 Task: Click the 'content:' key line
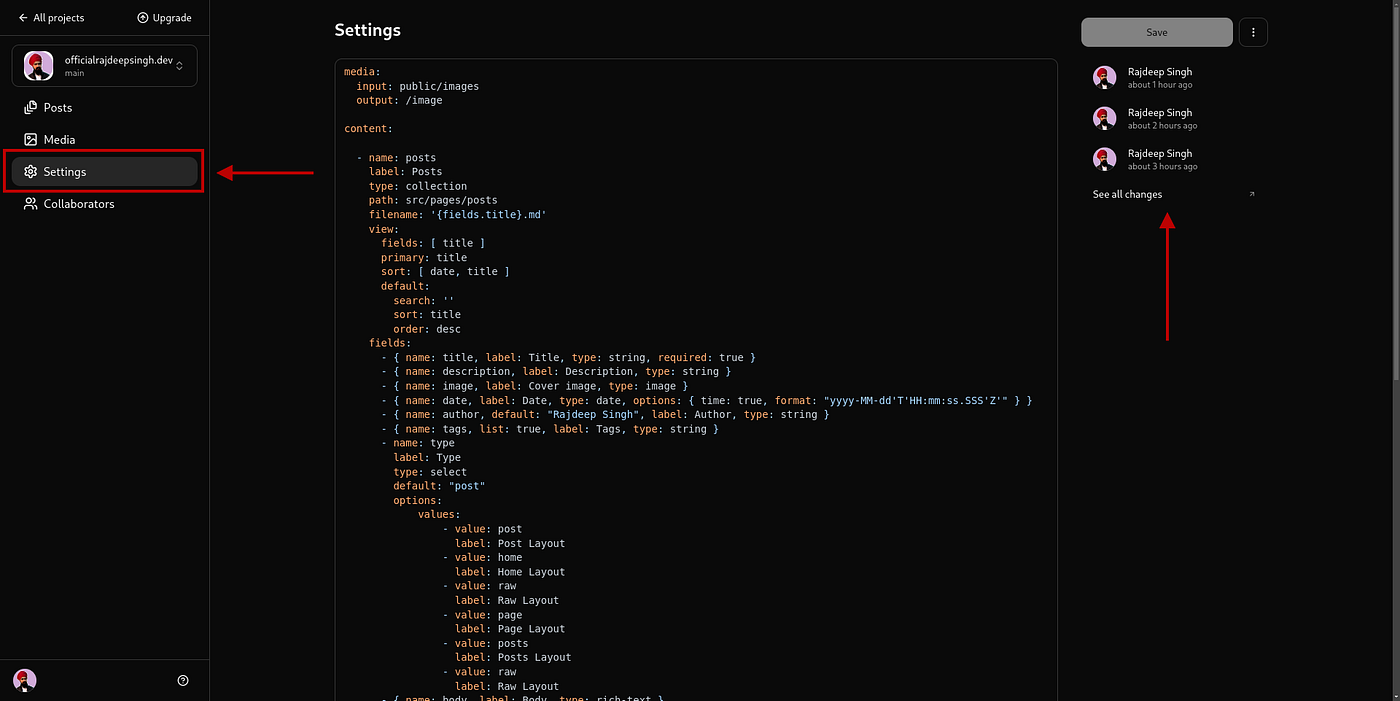click(x=368, y=129)
